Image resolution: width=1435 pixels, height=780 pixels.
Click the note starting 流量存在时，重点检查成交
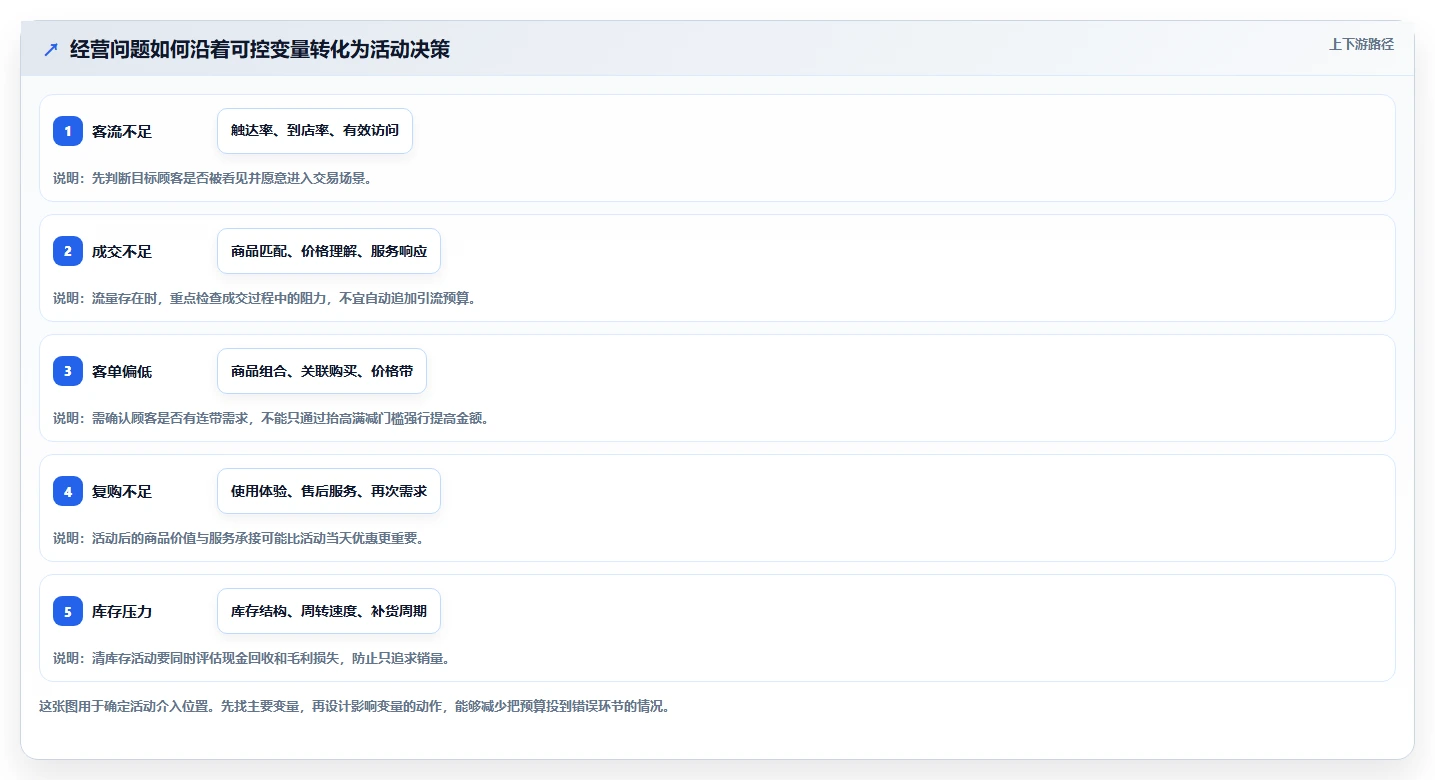pos(264,298)
